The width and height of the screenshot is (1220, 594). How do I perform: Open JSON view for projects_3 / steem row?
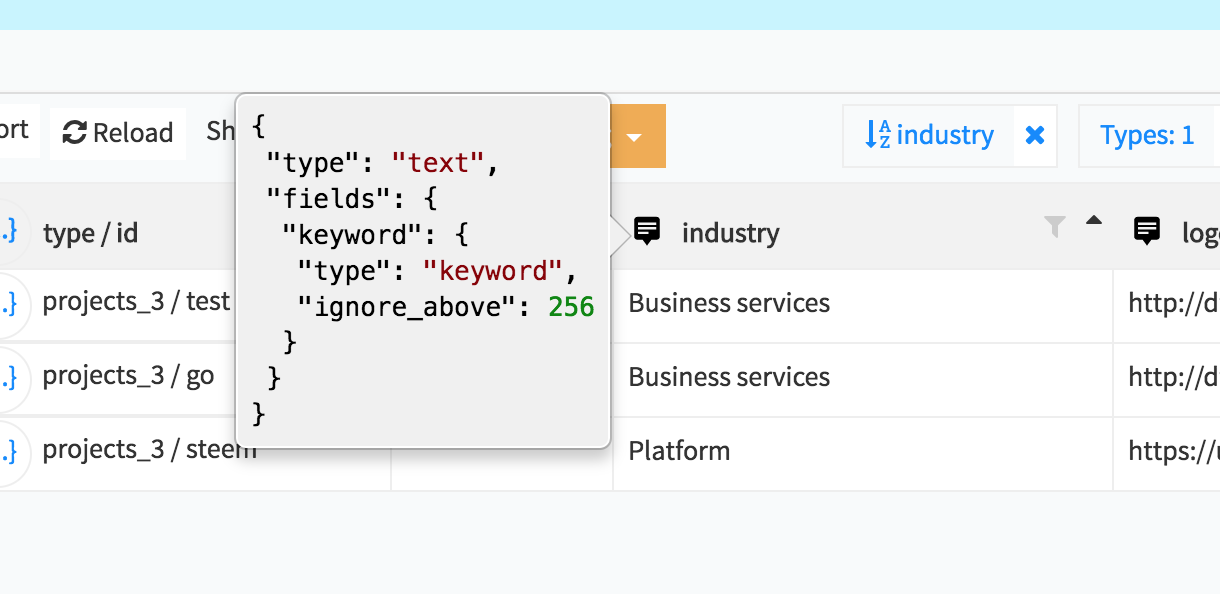coord(8,451)
